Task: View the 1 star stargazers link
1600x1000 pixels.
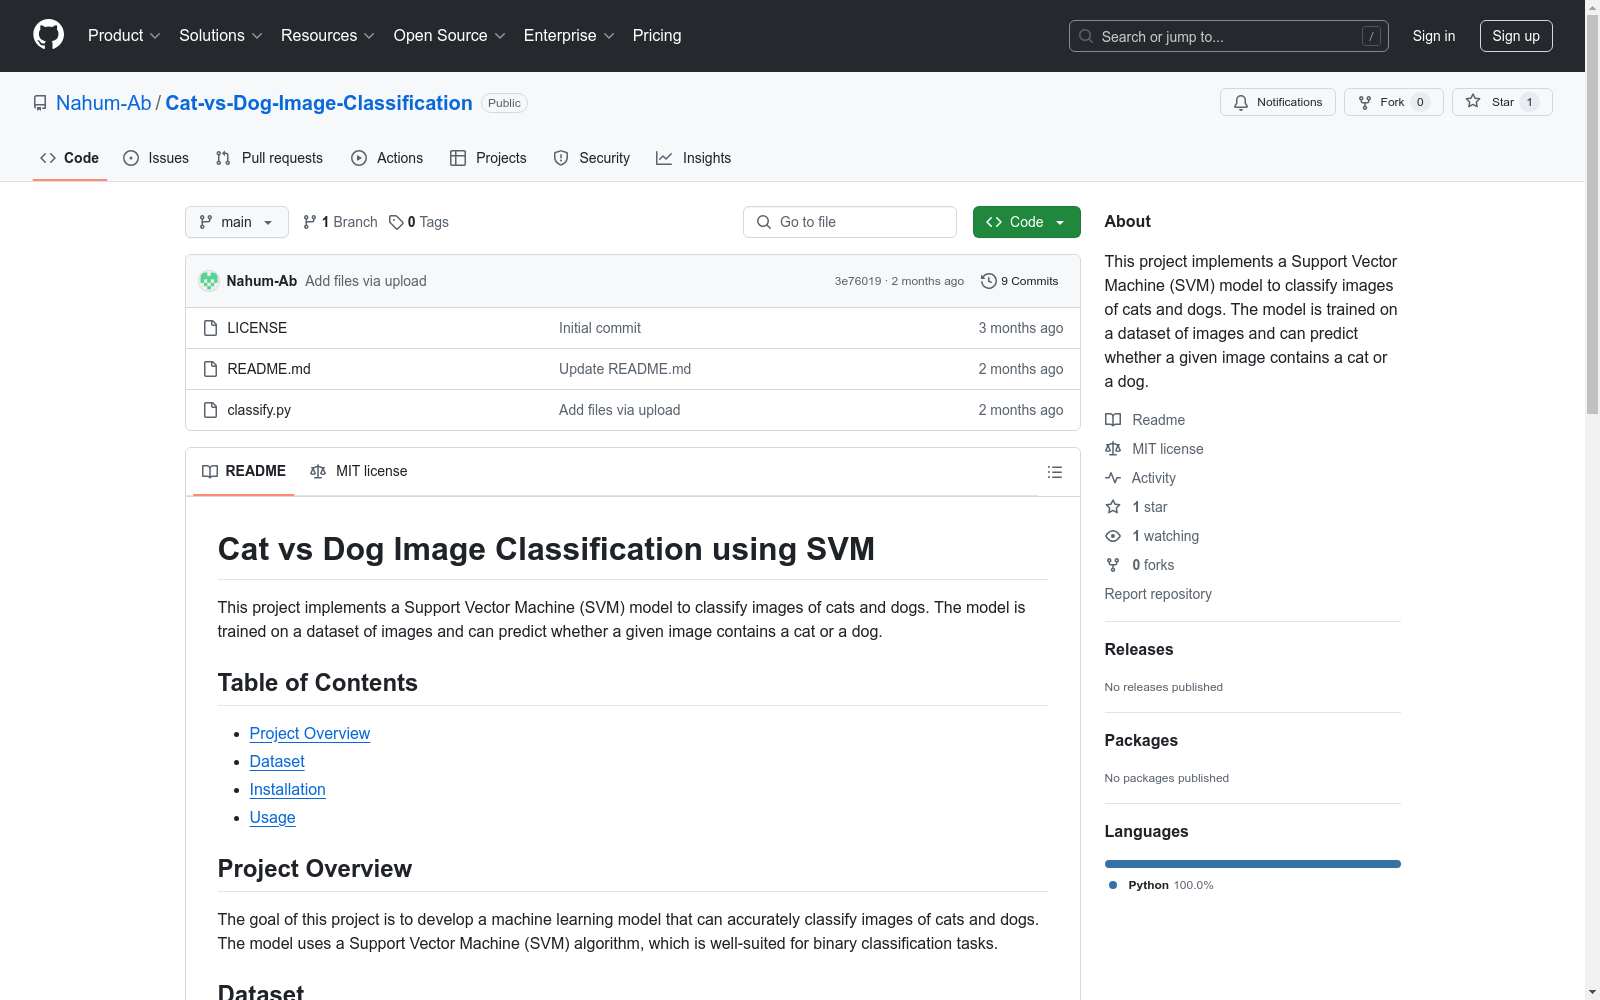Action: click(x=1136, y=507)
